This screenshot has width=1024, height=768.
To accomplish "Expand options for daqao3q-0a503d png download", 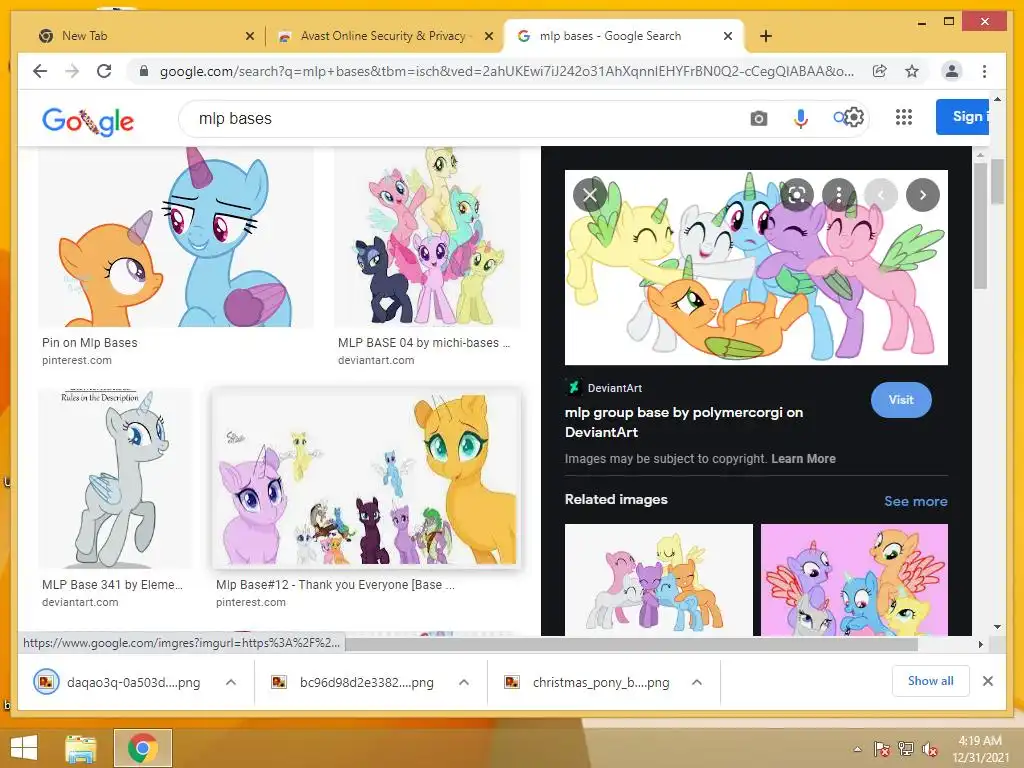I will [231, 682].
